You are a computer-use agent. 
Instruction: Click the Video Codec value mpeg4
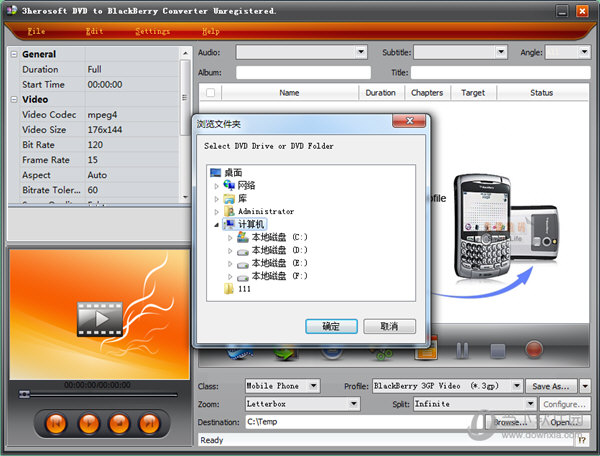[102, 115]
